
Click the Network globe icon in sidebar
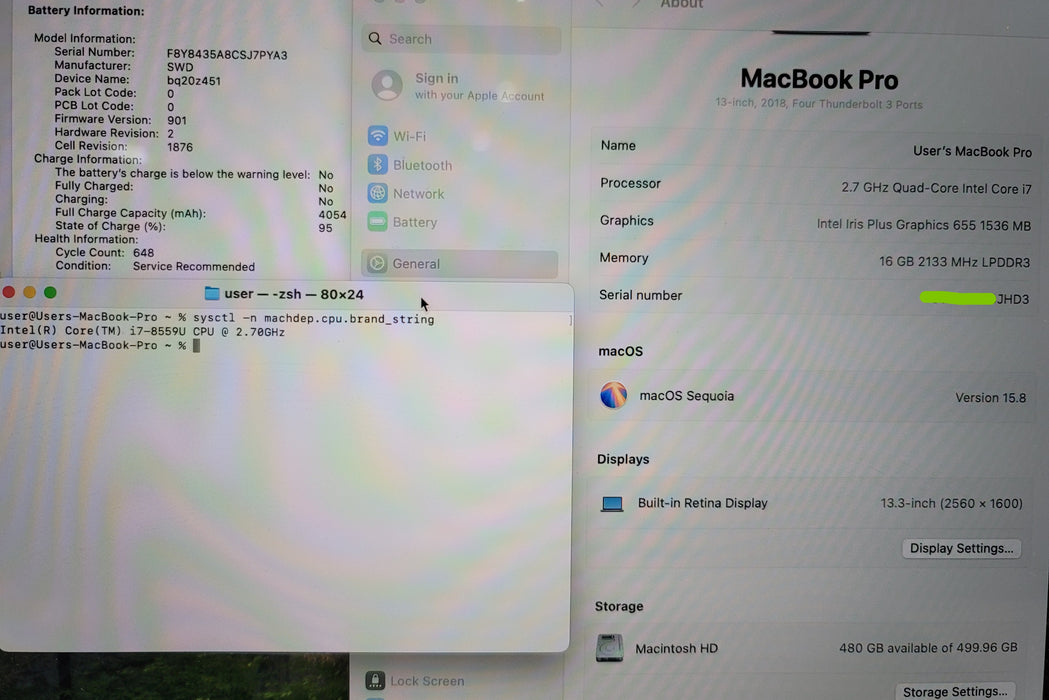coord(377,193)
